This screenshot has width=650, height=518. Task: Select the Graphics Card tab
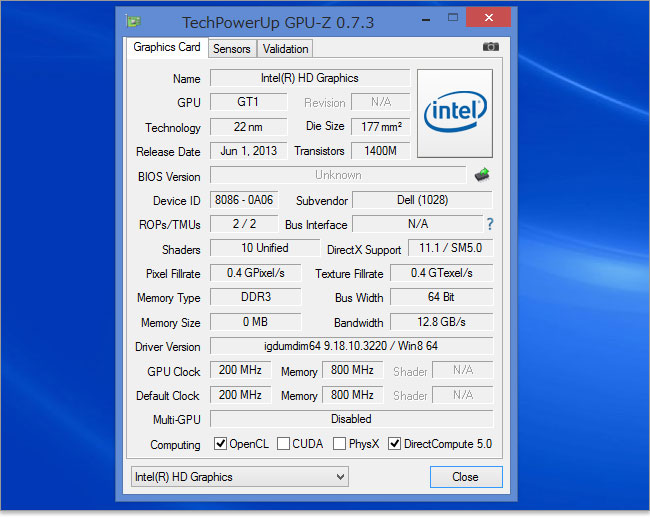pos(167,47)
